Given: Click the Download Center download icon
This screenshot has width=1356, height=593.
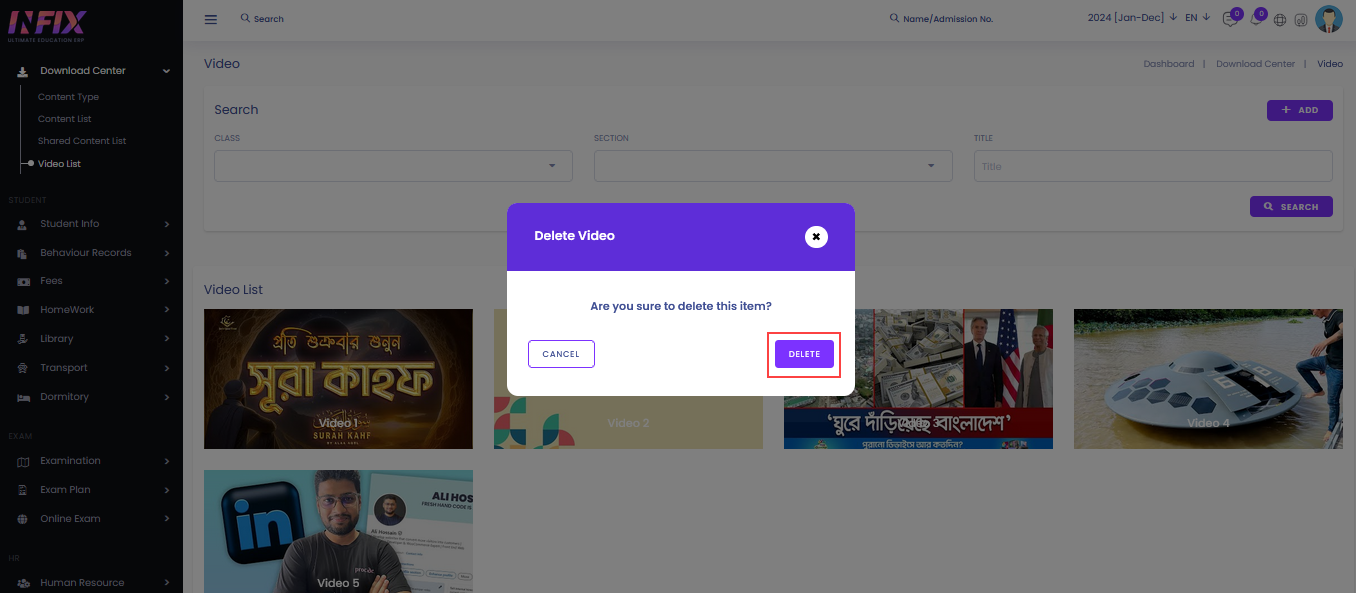Looking at the screenshot, I should (23, 71).
